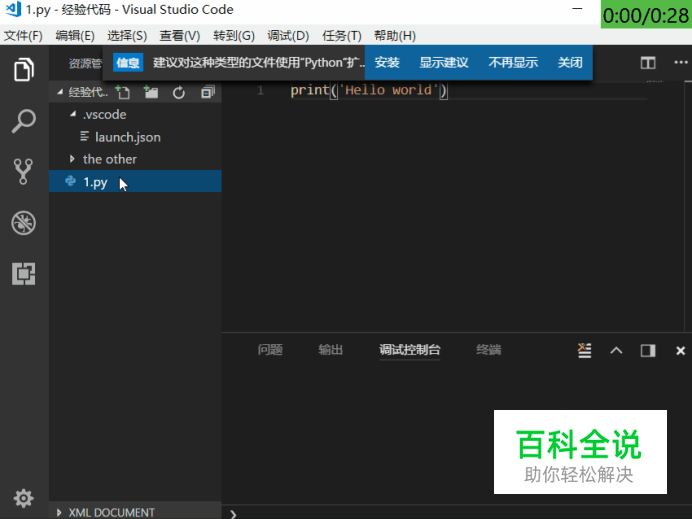This screenshot has height=519, width=692.
Task: Collapse all folders in explorer
Action: (x=207, y=92)
